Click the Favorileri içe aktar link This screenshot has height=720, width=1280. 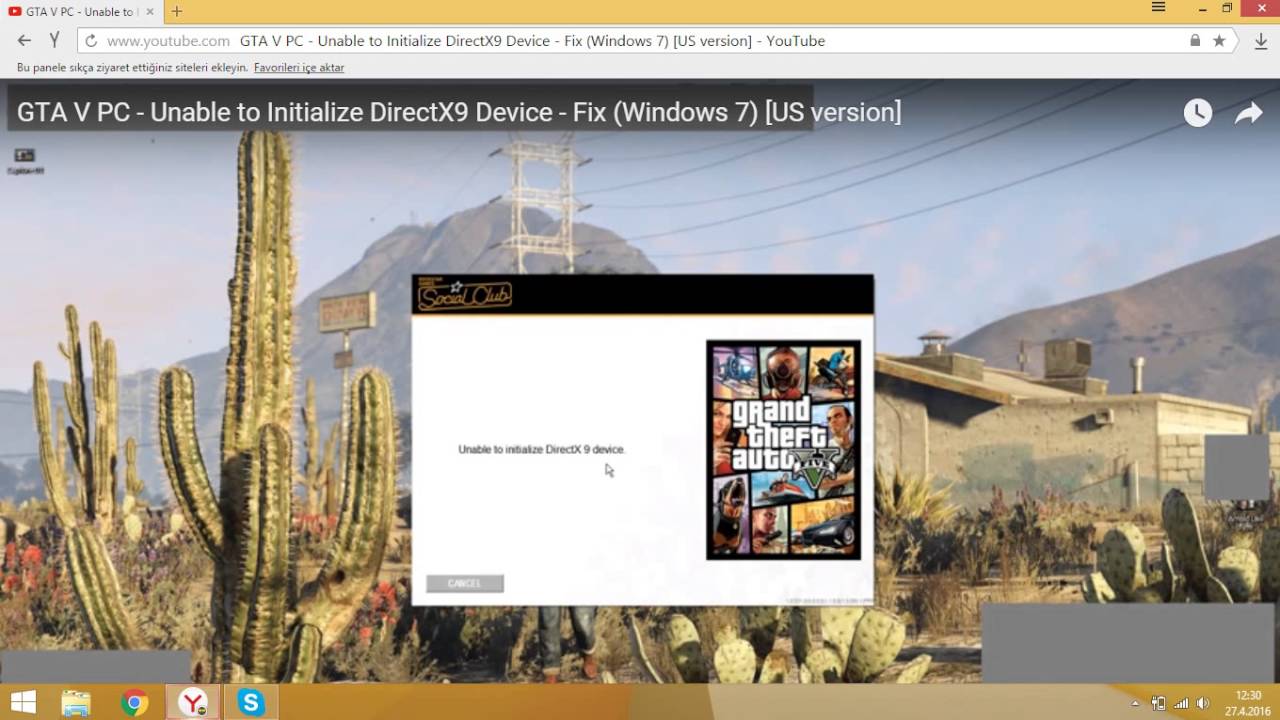(x=299, y=68)
